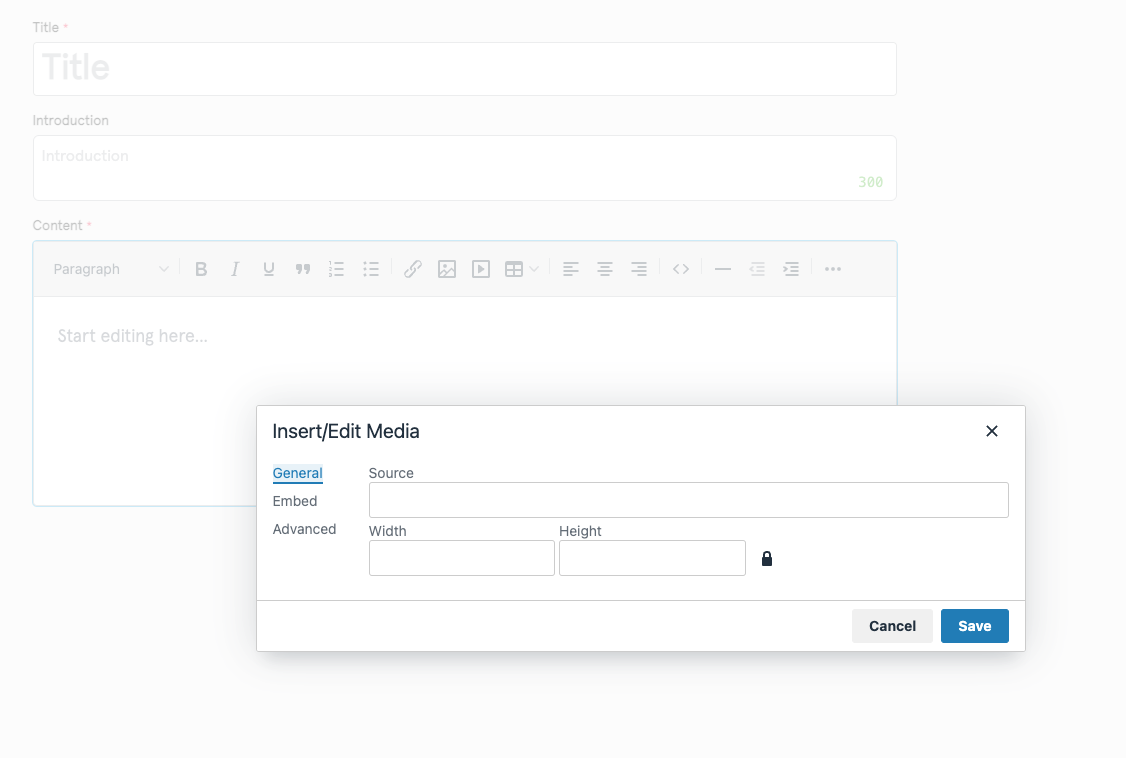Focus the Width input field

pos(461,558)
